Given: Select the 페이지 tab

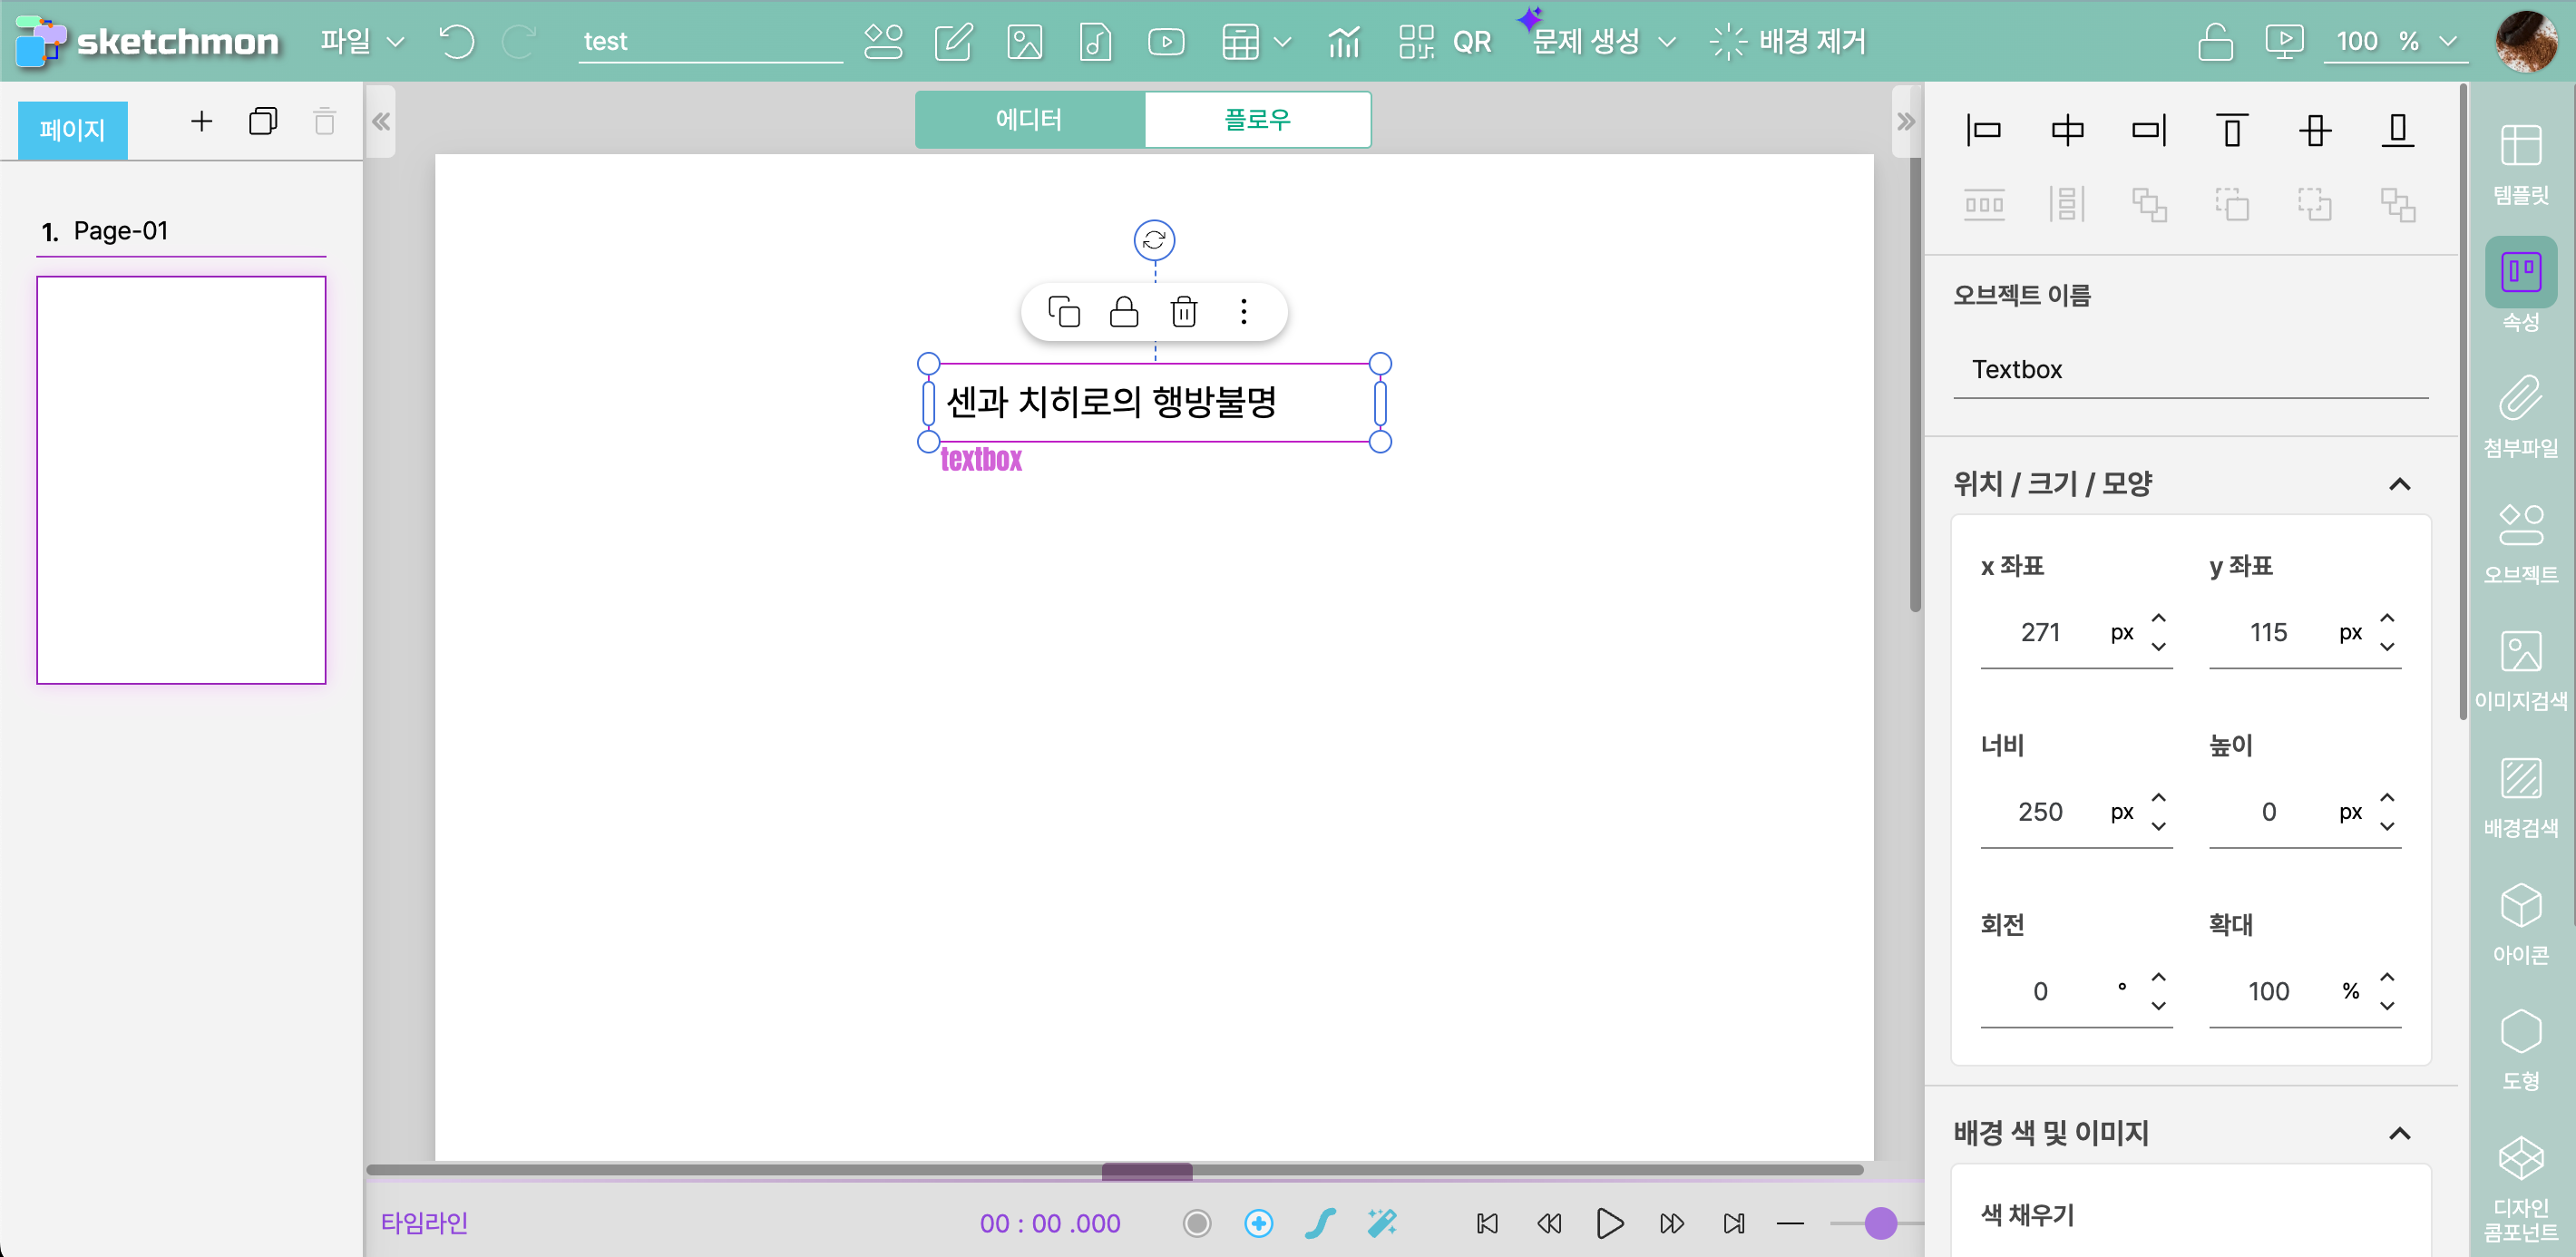Looking at the screenshot, I should point(72,130).
